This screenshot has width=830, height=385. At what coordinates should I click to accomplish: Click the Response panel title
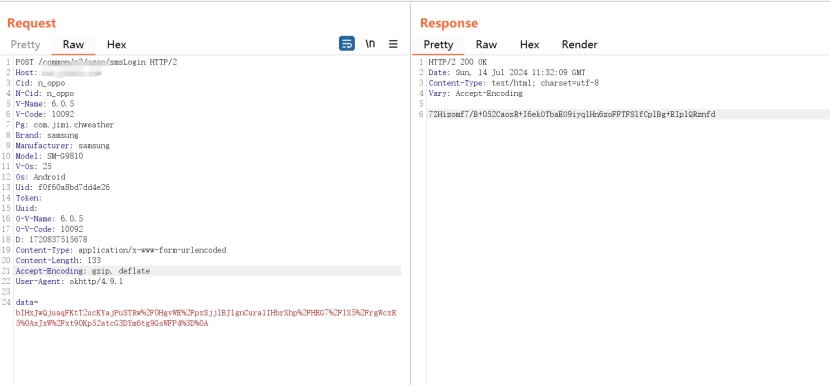tap(449, 23)
